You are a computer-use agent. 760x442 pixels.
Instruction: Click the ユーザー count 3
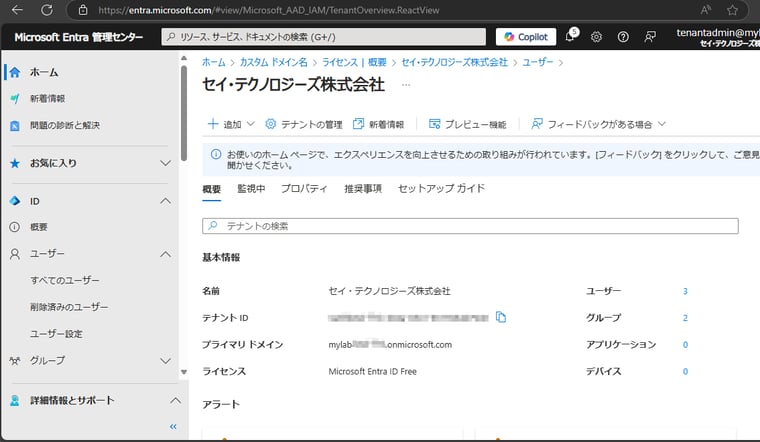(x=685, y=291)
